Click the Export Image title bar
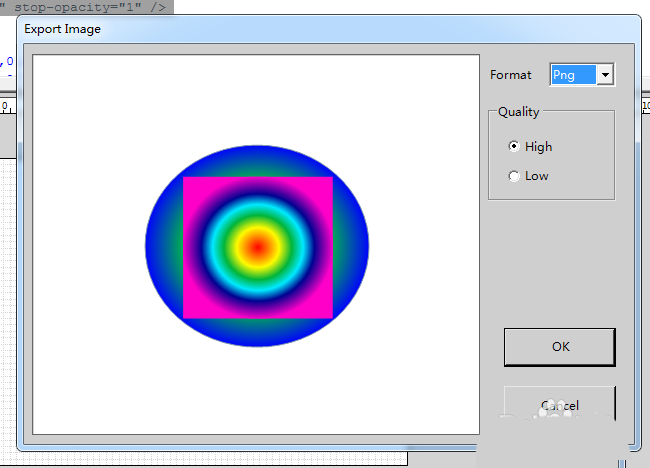The height and width of the screenshot is (468, 650). 329,29
